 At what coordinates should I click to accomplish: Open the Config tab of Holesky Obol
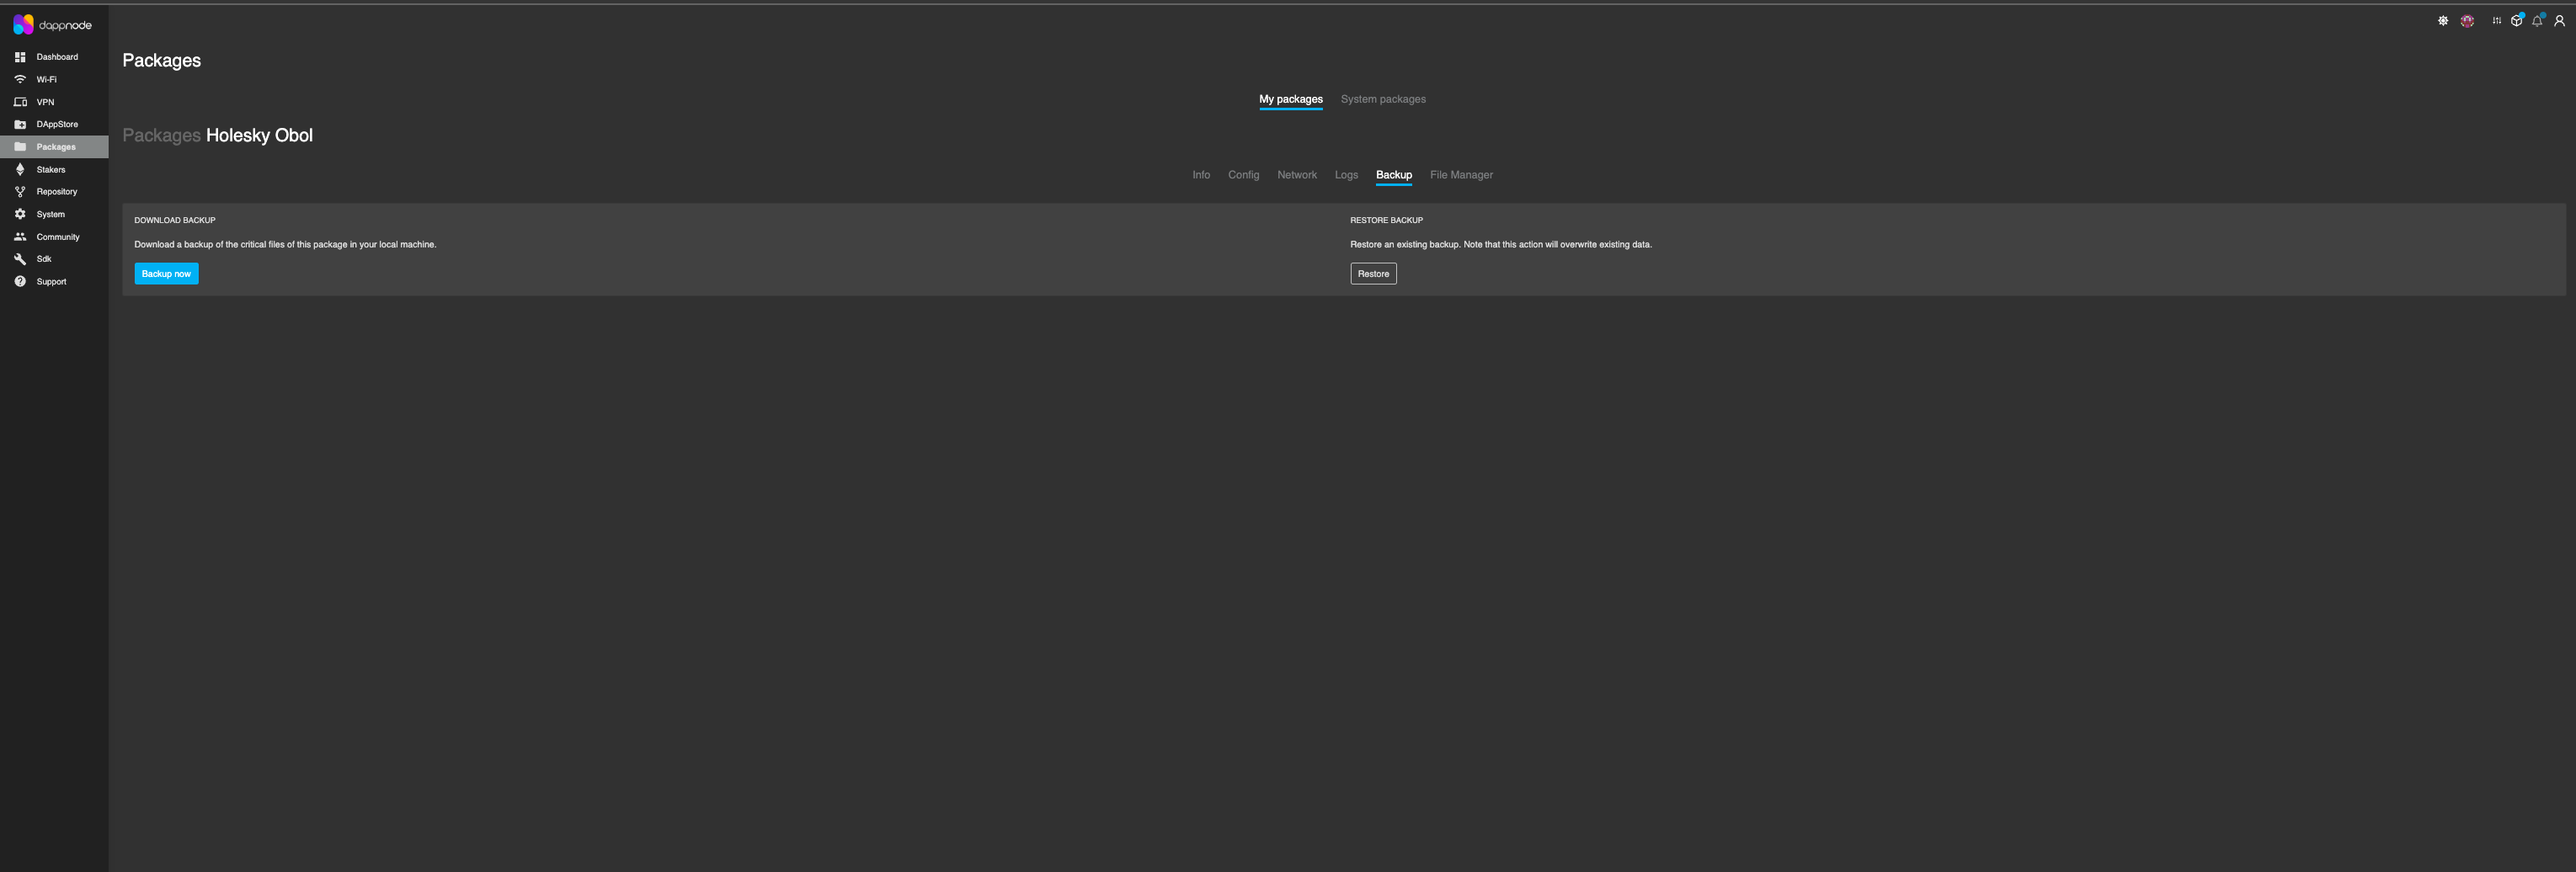coord(1243,174)
